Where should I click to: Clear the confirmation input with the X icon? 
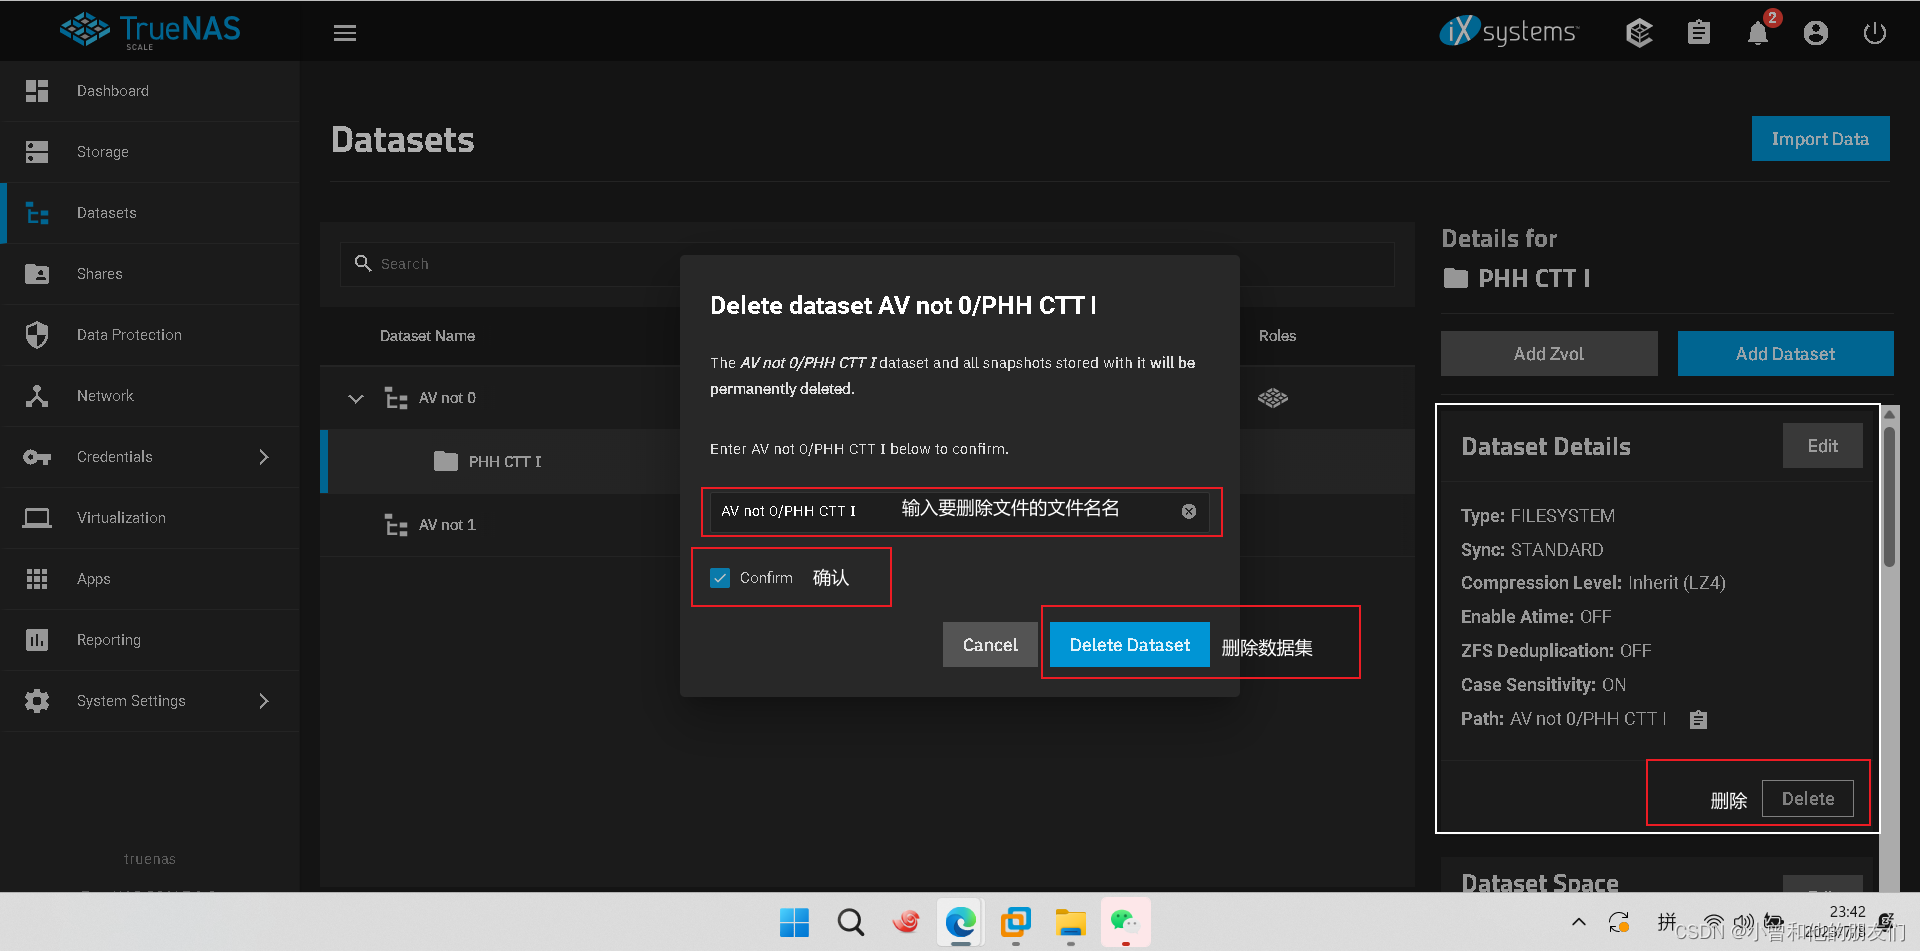(x=1188, y=511)
